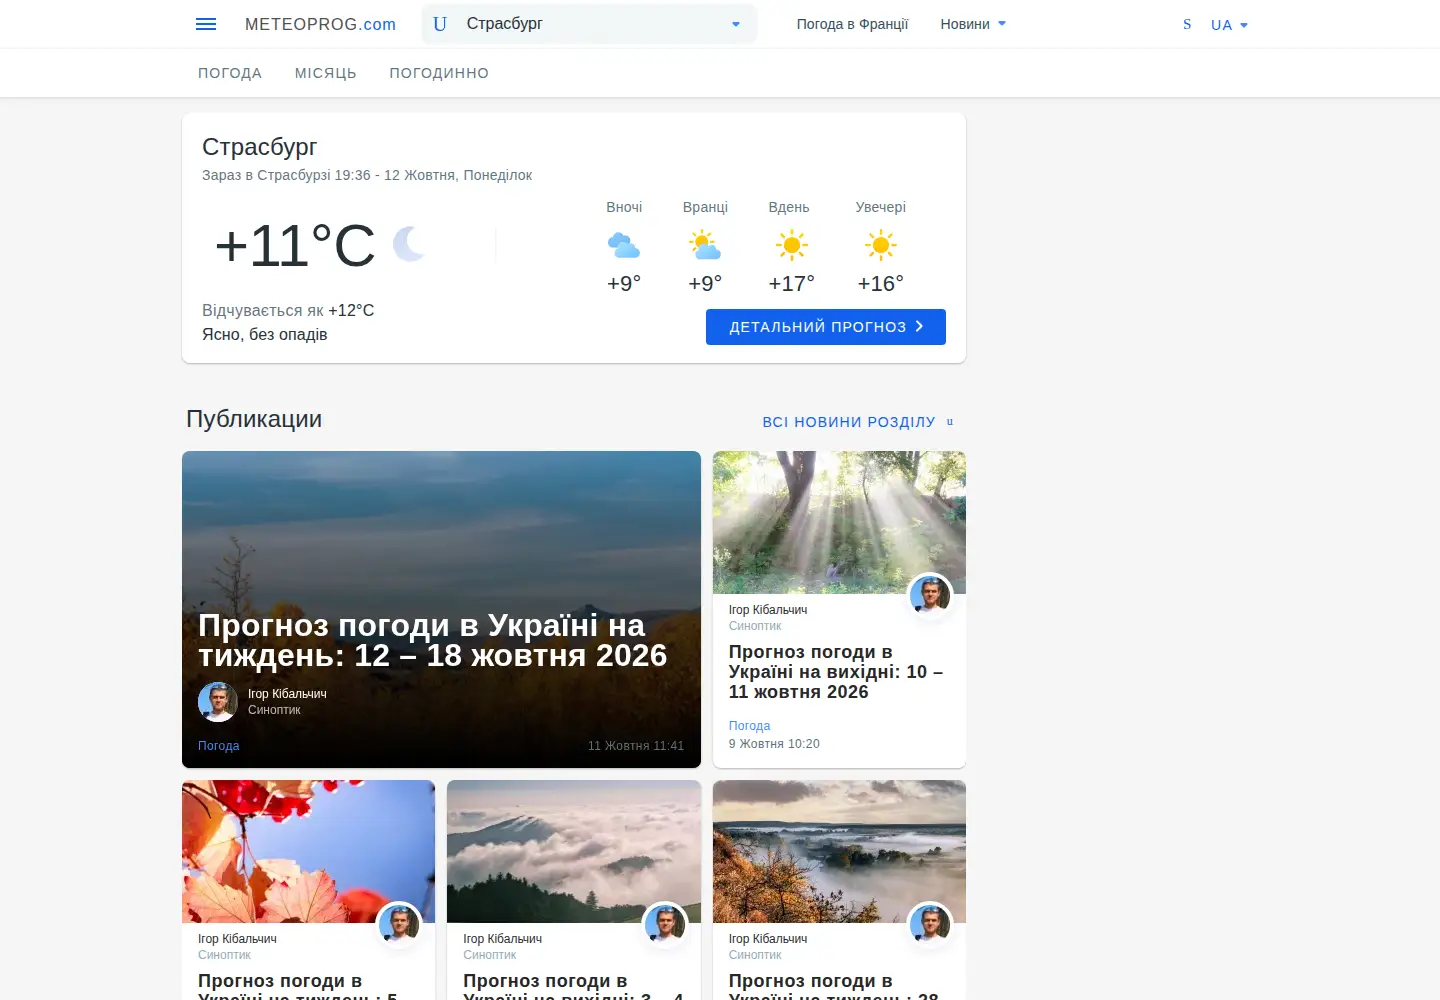Click the +16° Увечері temperature
The image size is (1440, 1000).
(881, 284)
